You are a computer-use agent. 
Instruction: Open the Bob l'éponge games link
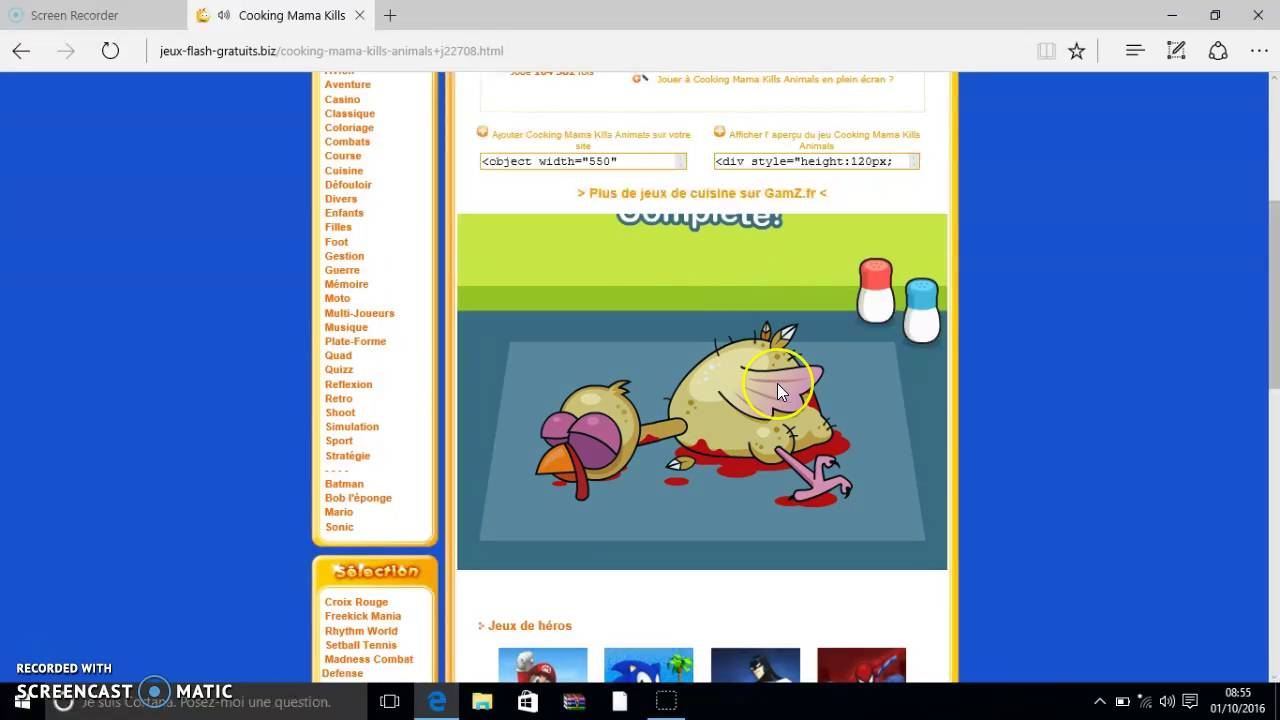pos(358,498)
